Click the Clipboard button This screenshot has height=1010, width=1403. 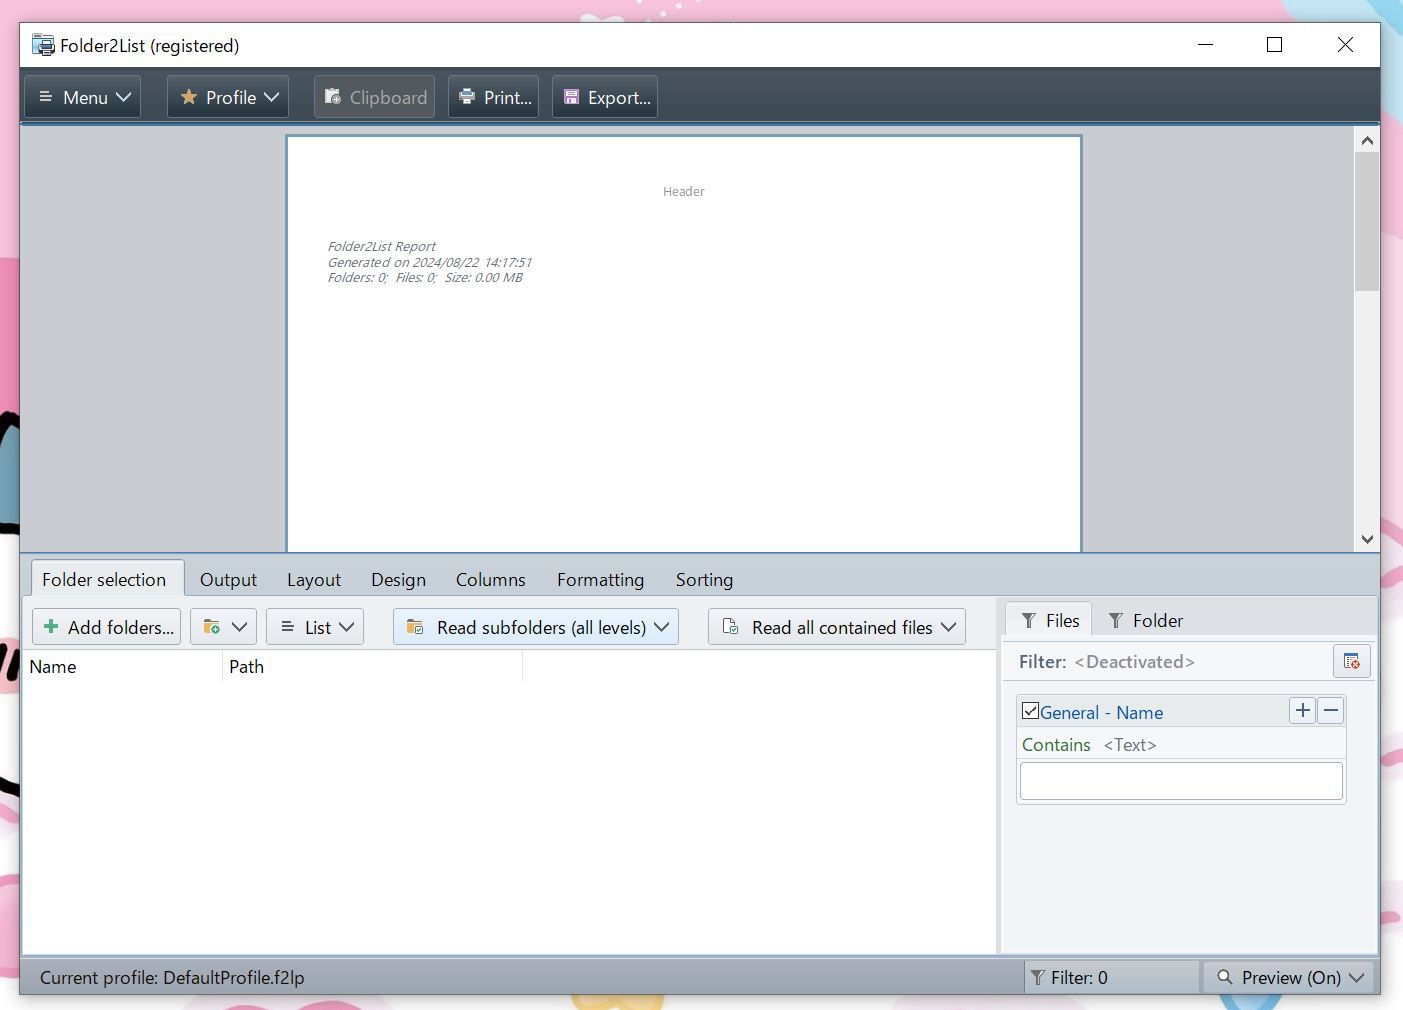374,97
